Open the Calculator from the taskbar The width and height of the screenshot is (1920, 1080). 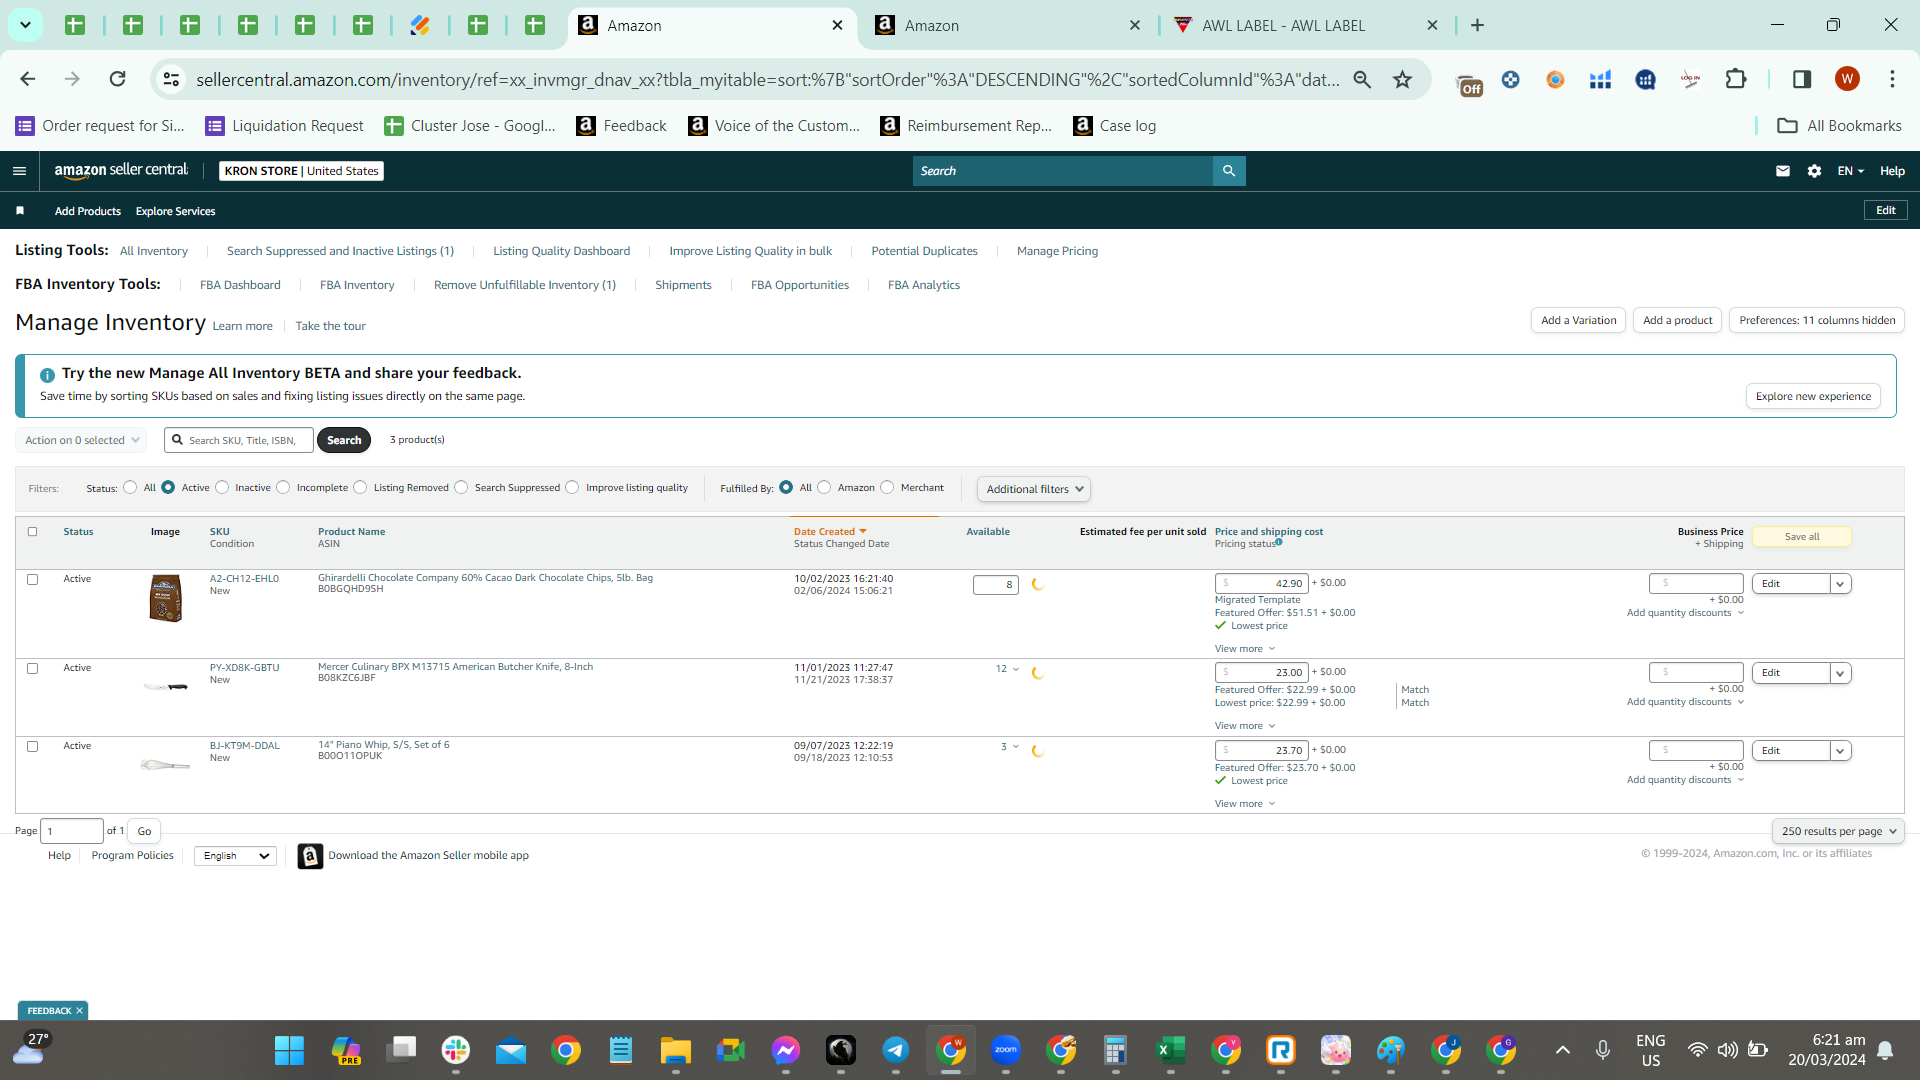point(1115,1050)
